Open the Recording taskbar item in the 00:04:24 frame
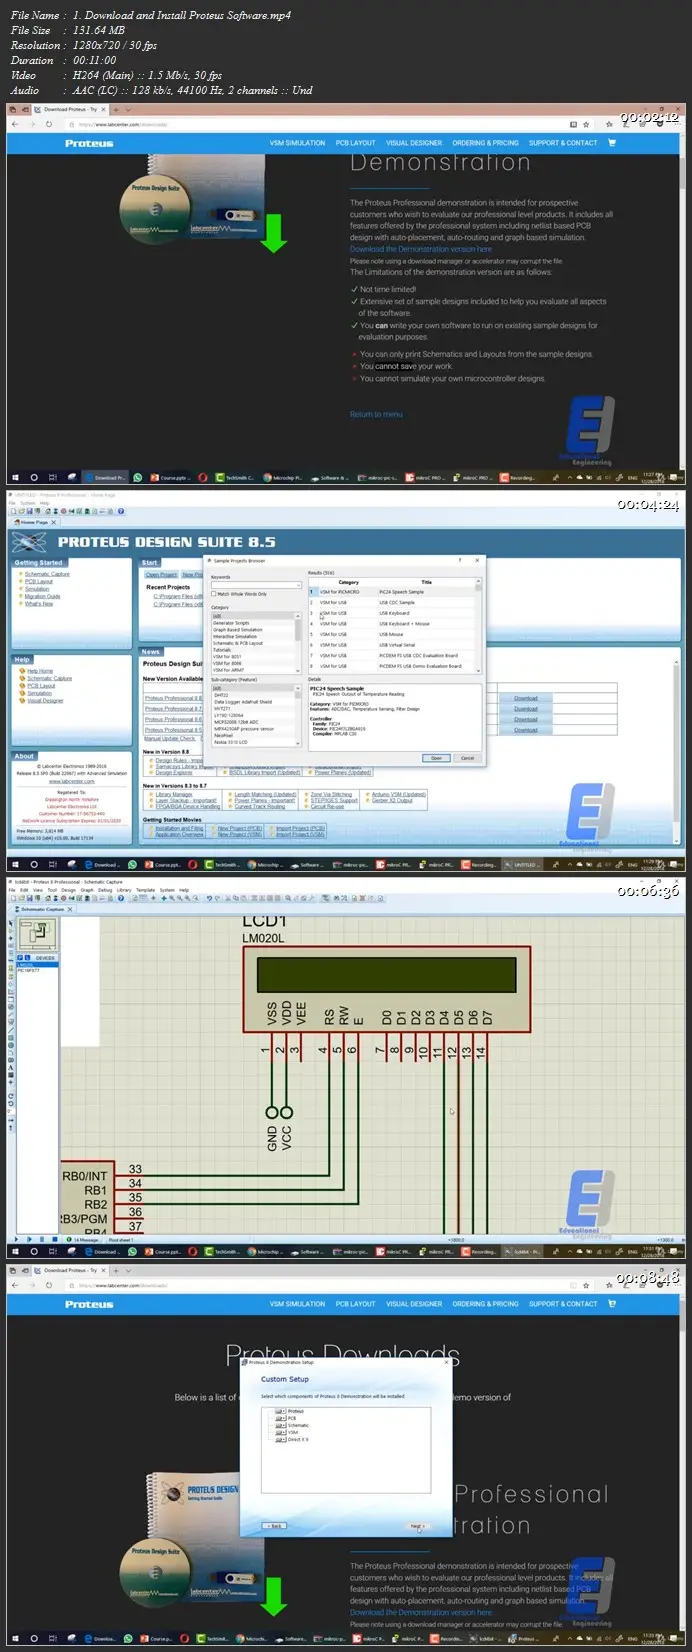 click(481, 864)
